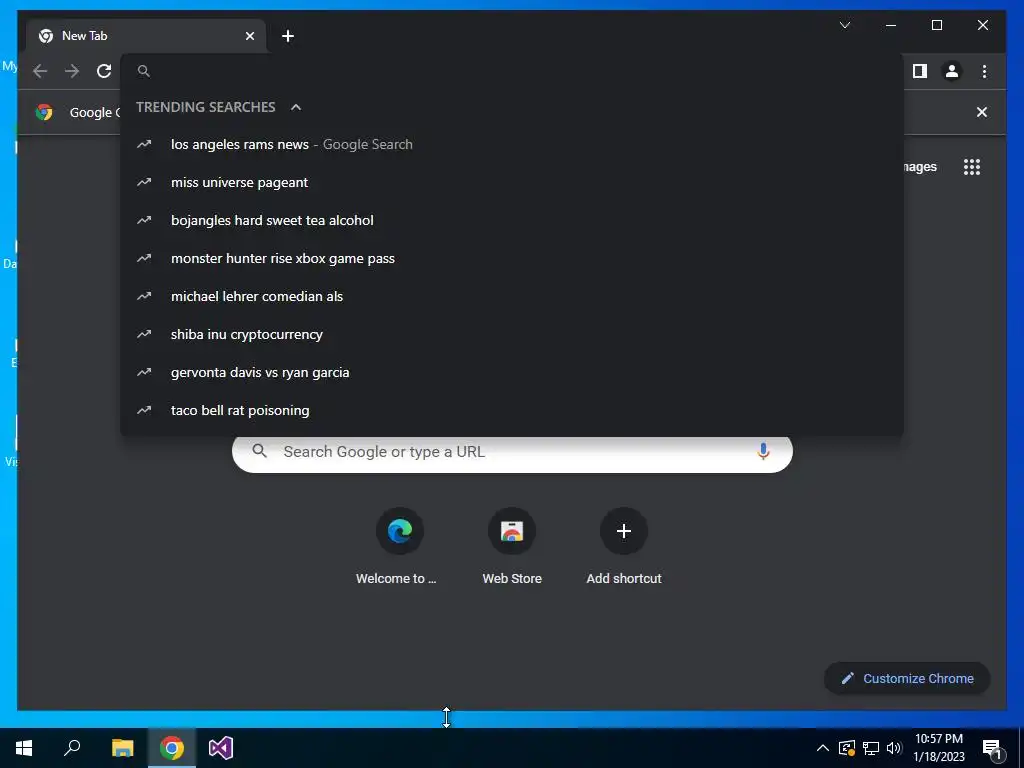The width and height of the screenshot is (1024, 768).
Task: Show hidden system tray icons
Action: click(x=823, y=748)
